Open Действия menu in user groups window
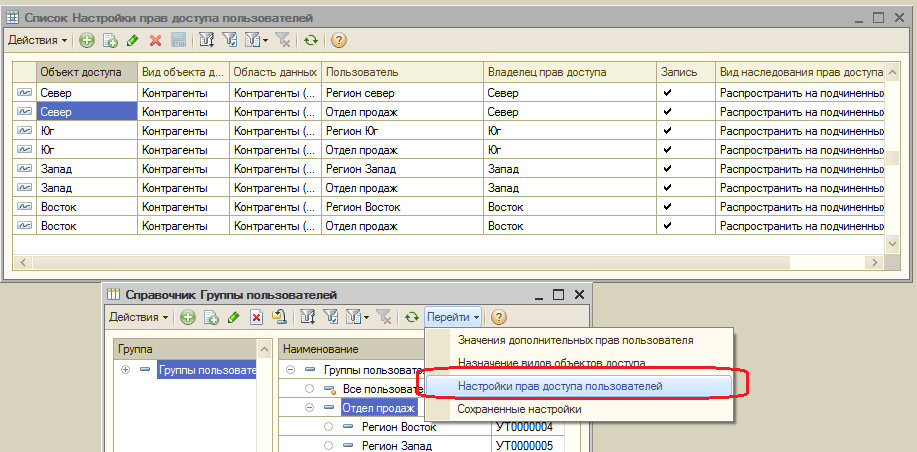This screenshot has width=917, height=452. click(138, 317)
